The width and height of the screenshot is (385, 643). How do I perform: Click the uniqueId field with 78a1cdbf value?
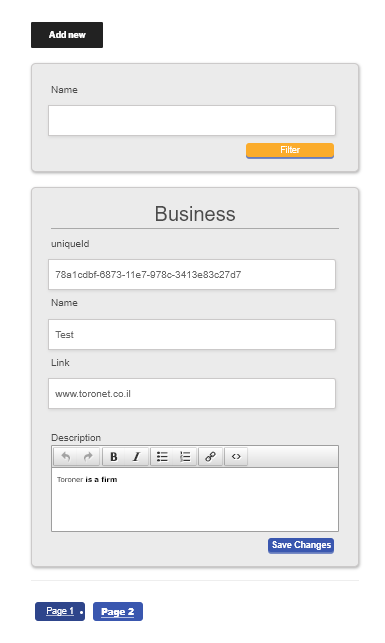coord(192,274)
